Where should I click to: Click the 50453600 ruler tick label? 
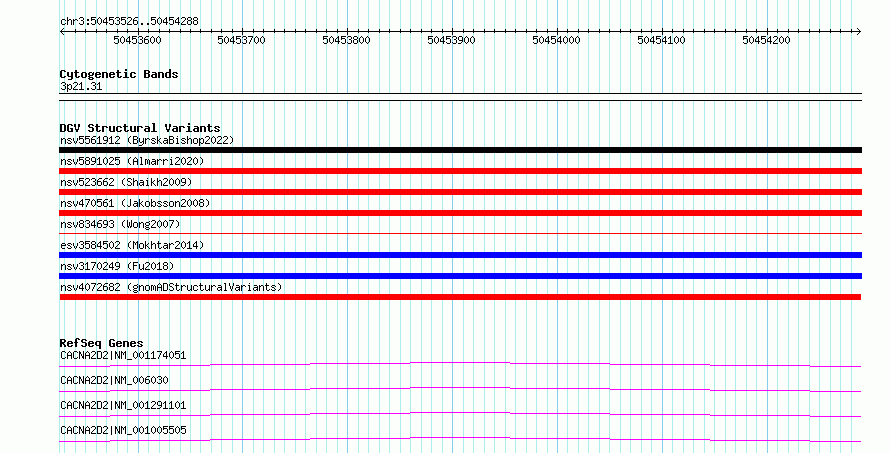137,40
